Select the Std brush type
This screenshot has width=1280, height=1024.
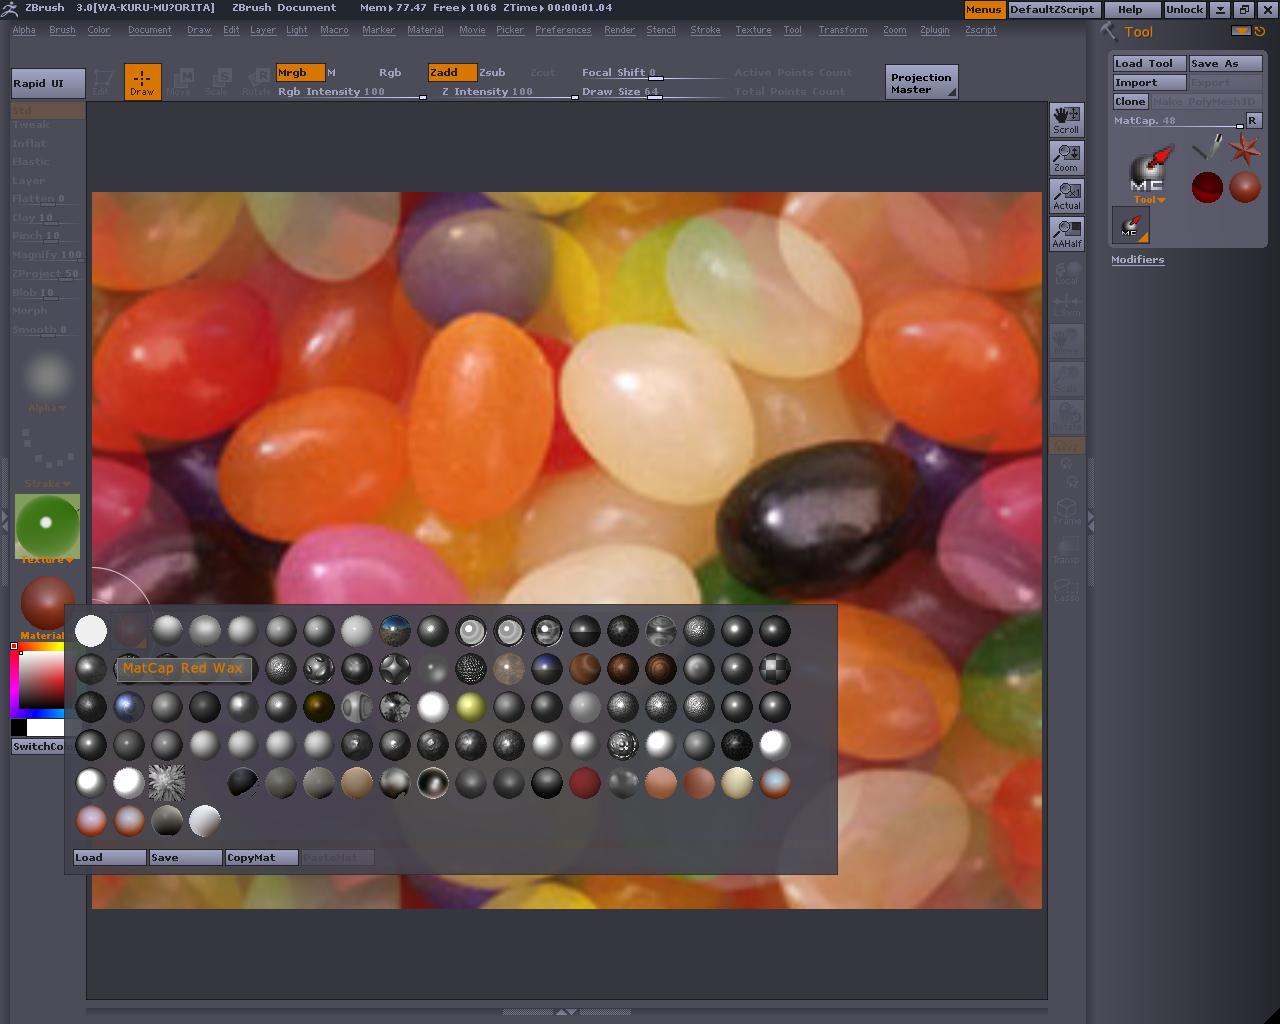pyautogui.click(x=48, y=109)
